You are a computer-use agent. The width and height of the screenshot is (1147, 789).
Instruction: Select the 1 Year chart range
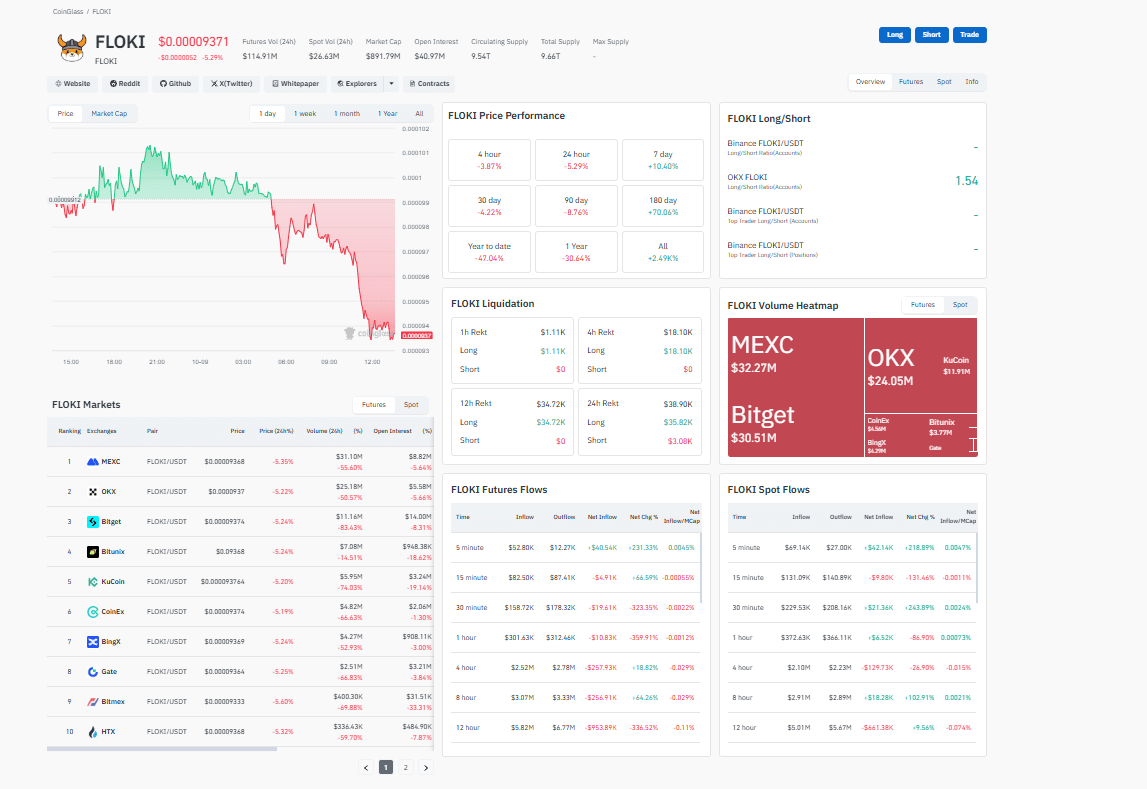[386, 113]
